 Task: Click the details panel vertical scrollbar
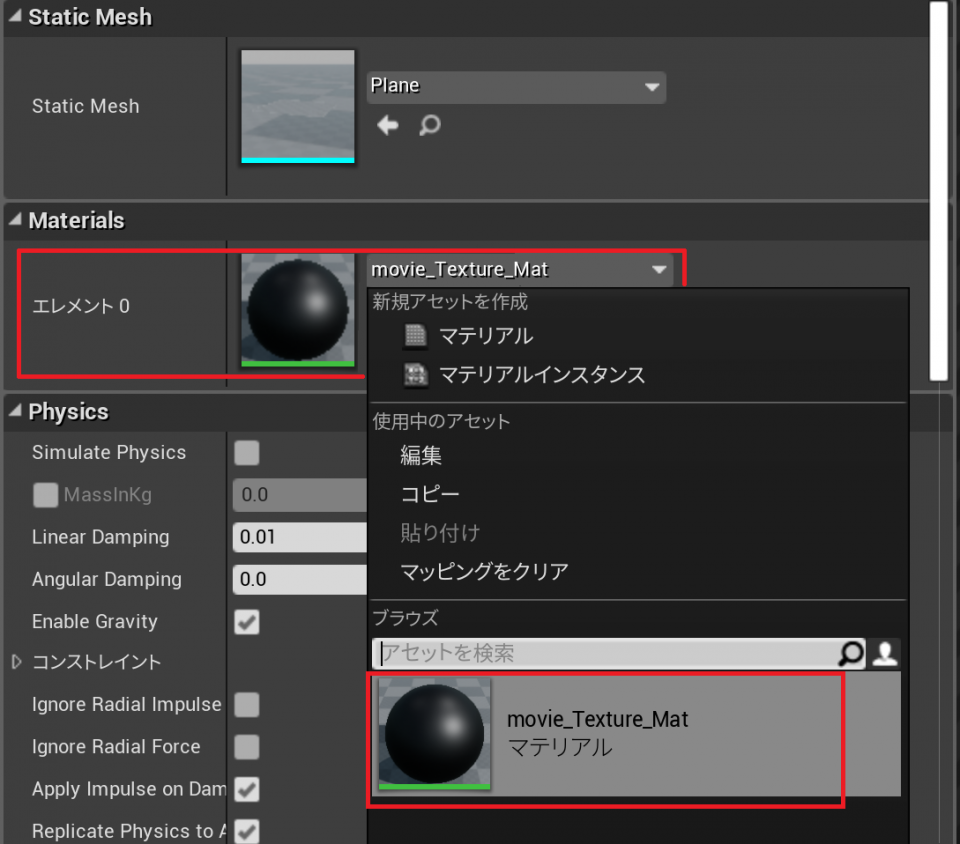[939, 191]
